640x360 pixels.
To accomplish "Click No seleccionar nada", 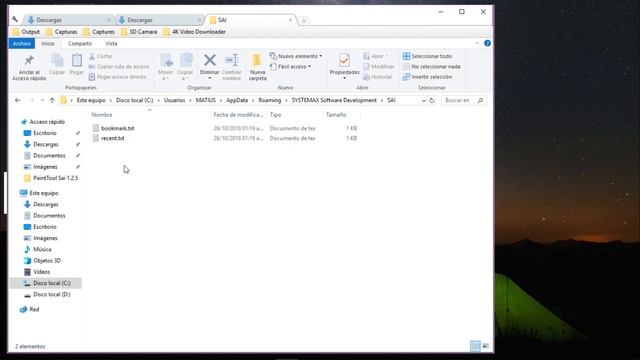I will (432, 67).
